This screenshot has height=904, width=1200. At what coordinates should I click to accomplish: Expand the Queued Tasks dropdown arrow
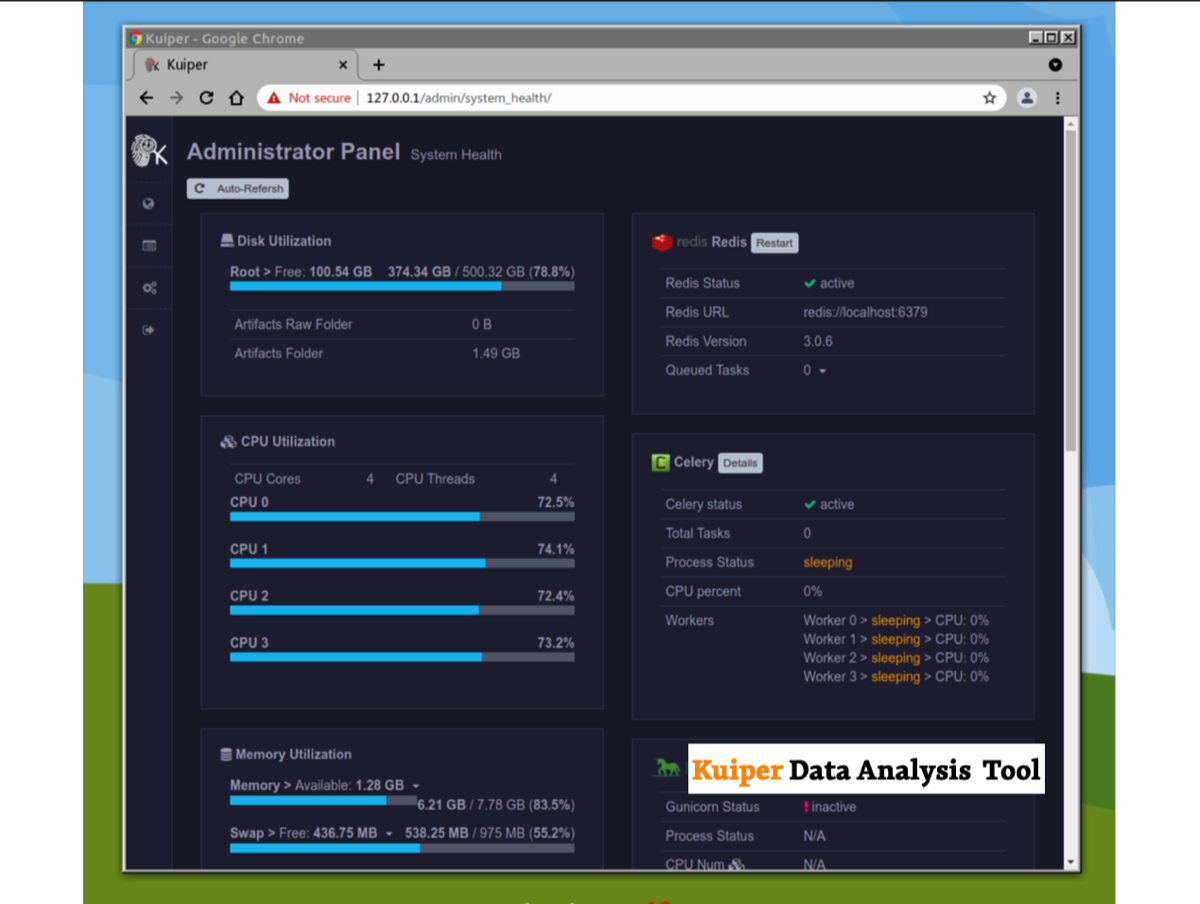[x=822, y=371]
